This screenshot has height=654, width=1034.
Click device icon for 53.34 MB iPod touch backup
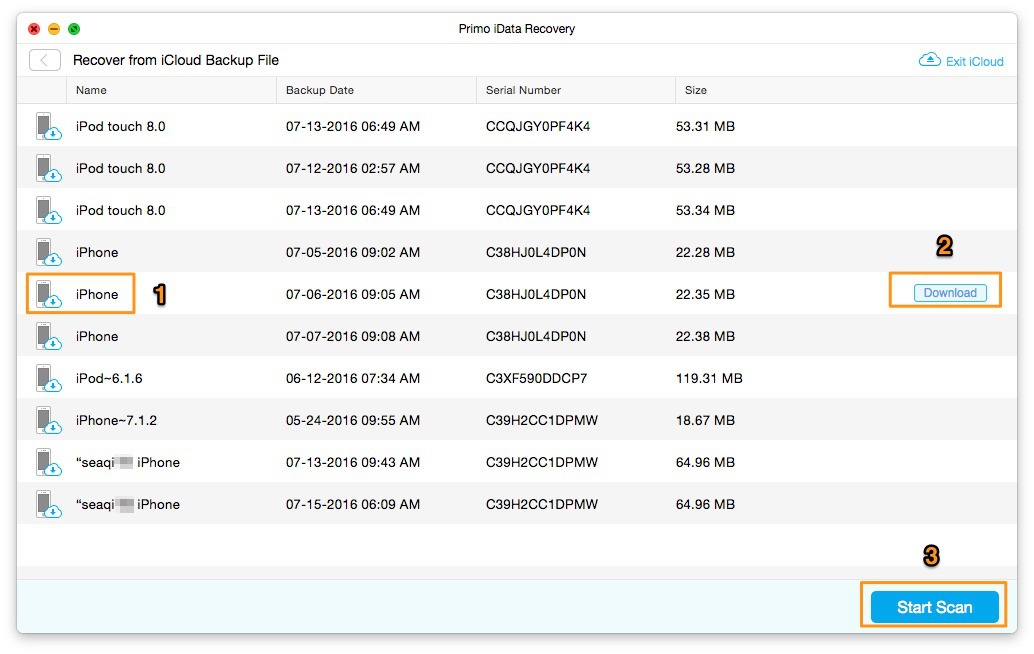[x=48, y=211]
